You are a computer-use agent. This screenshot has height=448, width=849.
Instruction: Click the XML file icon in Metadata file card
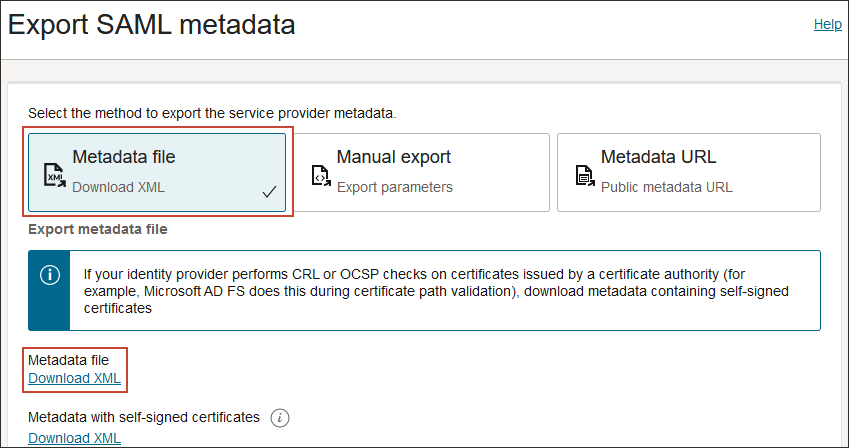coord(55,176)
